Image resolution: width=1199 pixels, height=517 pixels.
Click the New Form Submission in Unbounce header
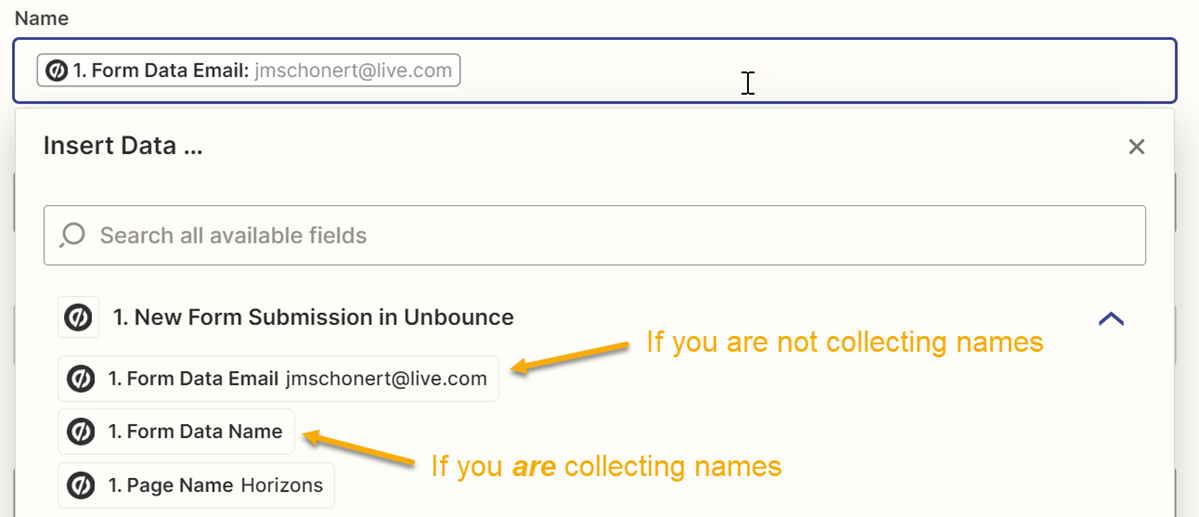pos(313,318)
